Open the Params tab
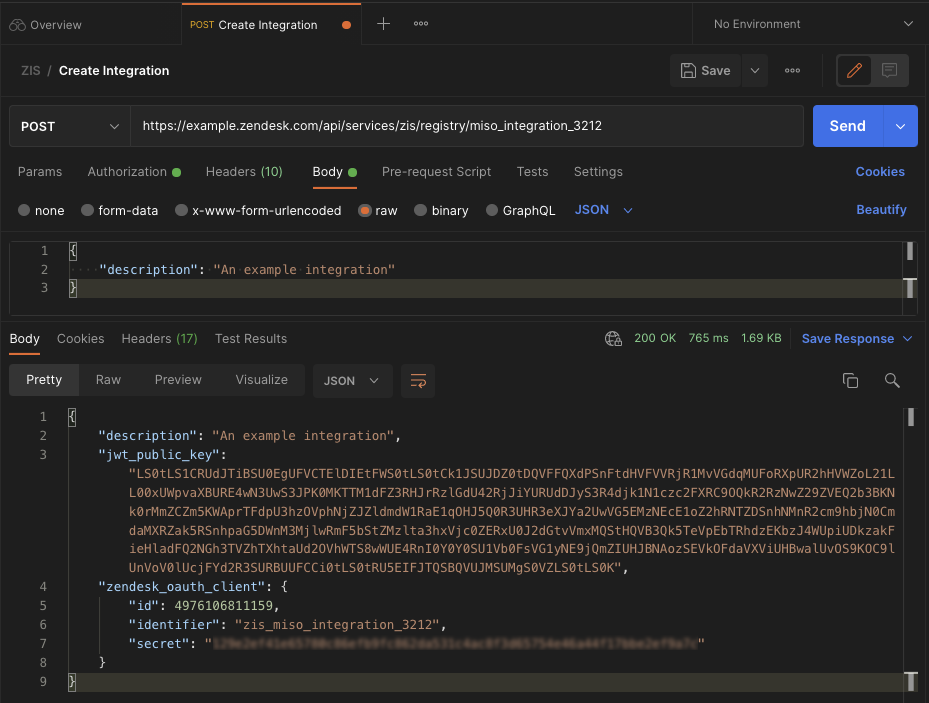Screen dimensions: 929x703 (x=40, y=172)
